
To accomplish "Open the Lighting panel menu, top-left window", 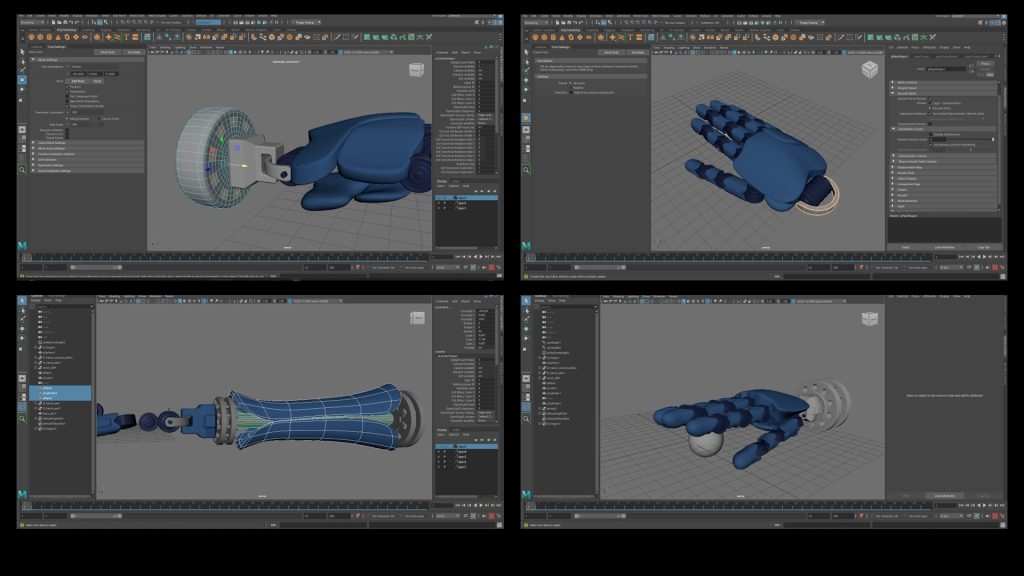I will (180, 47).
